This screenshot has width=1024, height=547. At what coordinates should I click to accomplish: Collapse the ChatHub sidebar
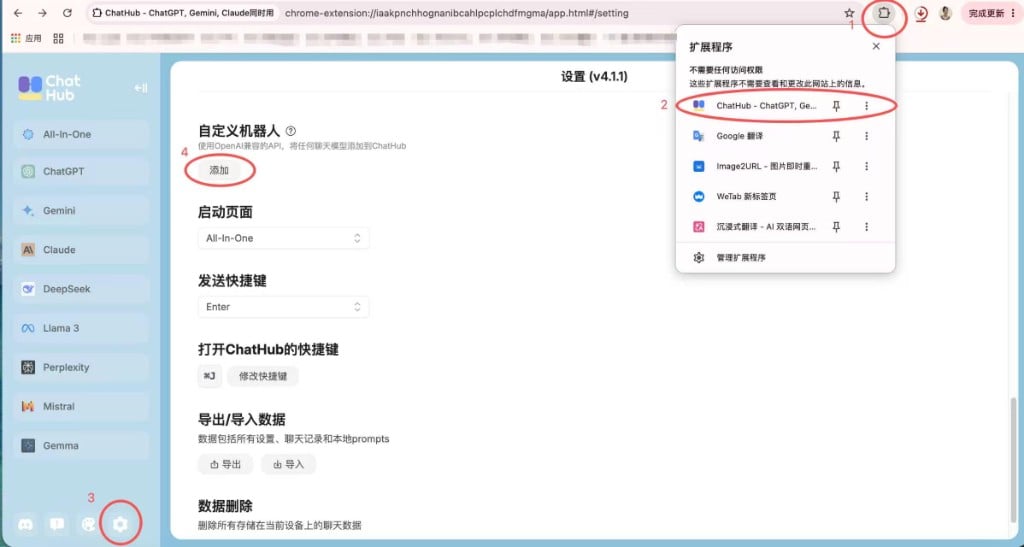pos(140,88)
